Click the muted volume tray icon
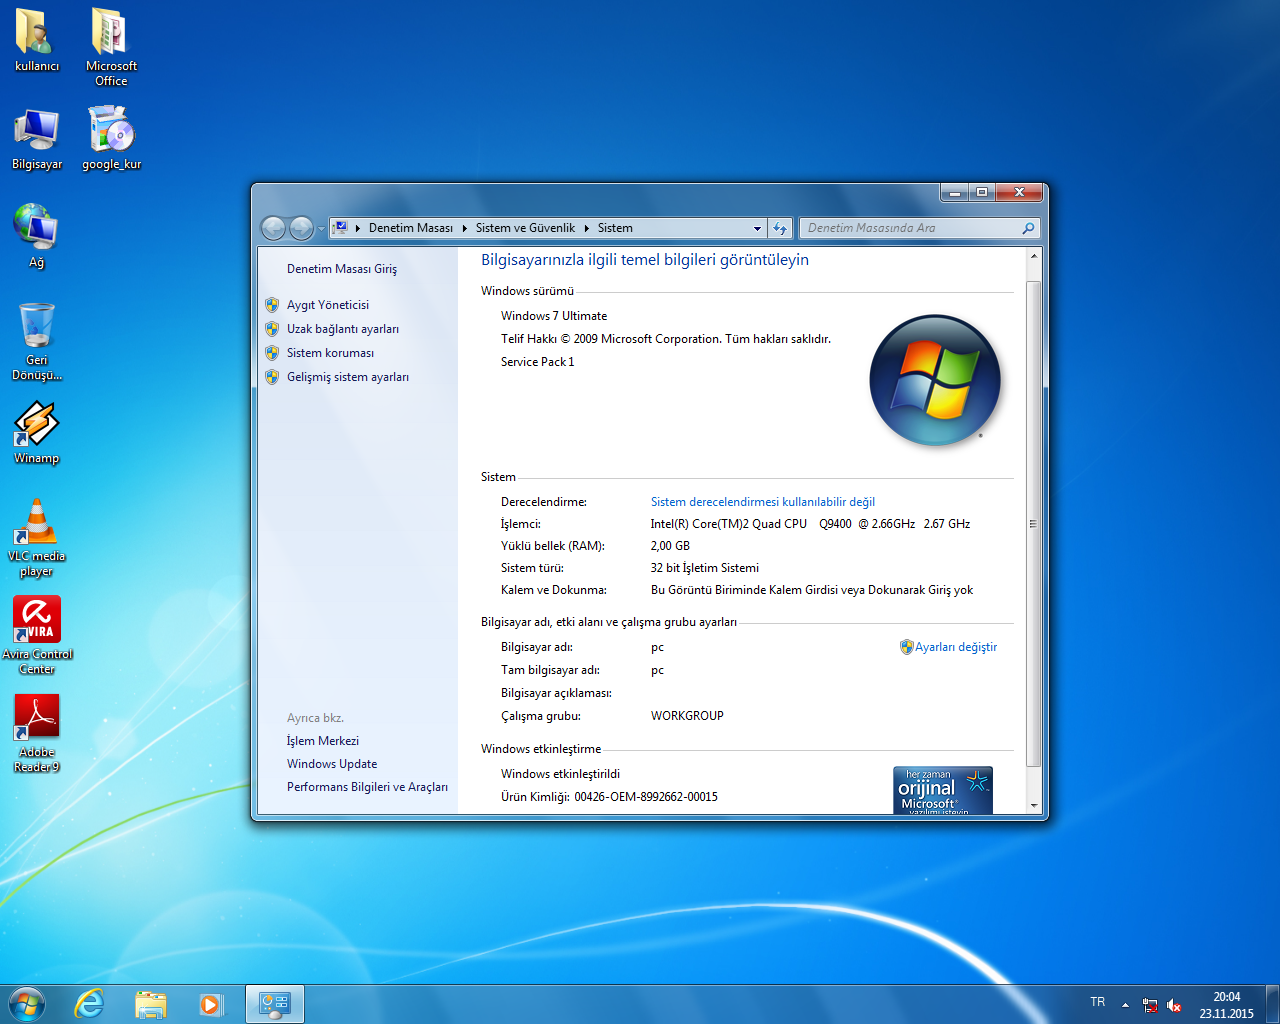The image size is (1280, 1024). point(1174,1005)
